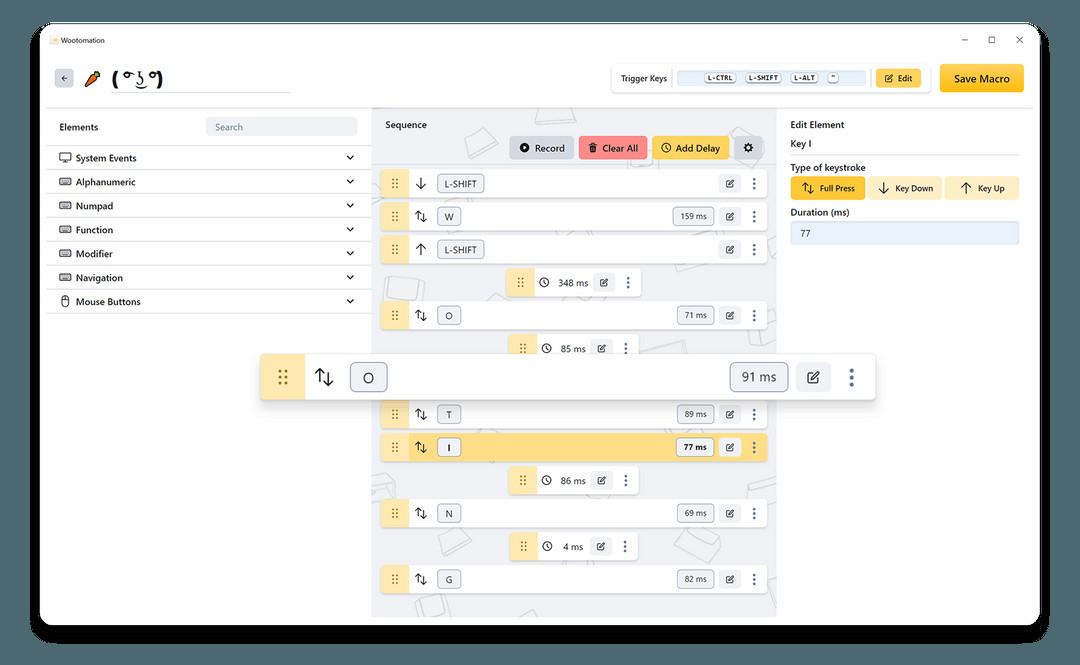1080x665 pixels.
Task: Open more options for W row
Action: (754, 216)
